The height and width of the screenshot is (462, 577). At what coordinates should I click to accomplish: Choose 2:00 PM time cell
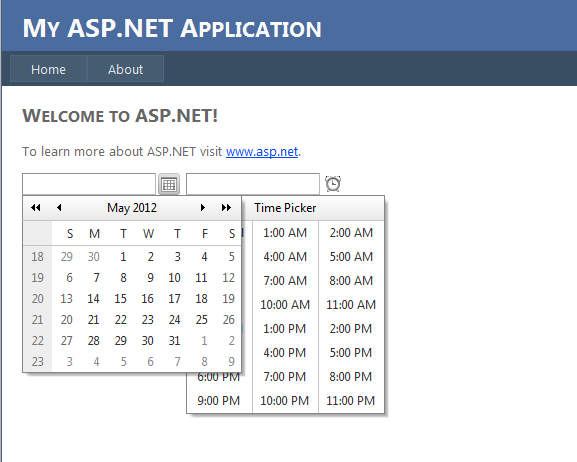[x=351, y=329]
